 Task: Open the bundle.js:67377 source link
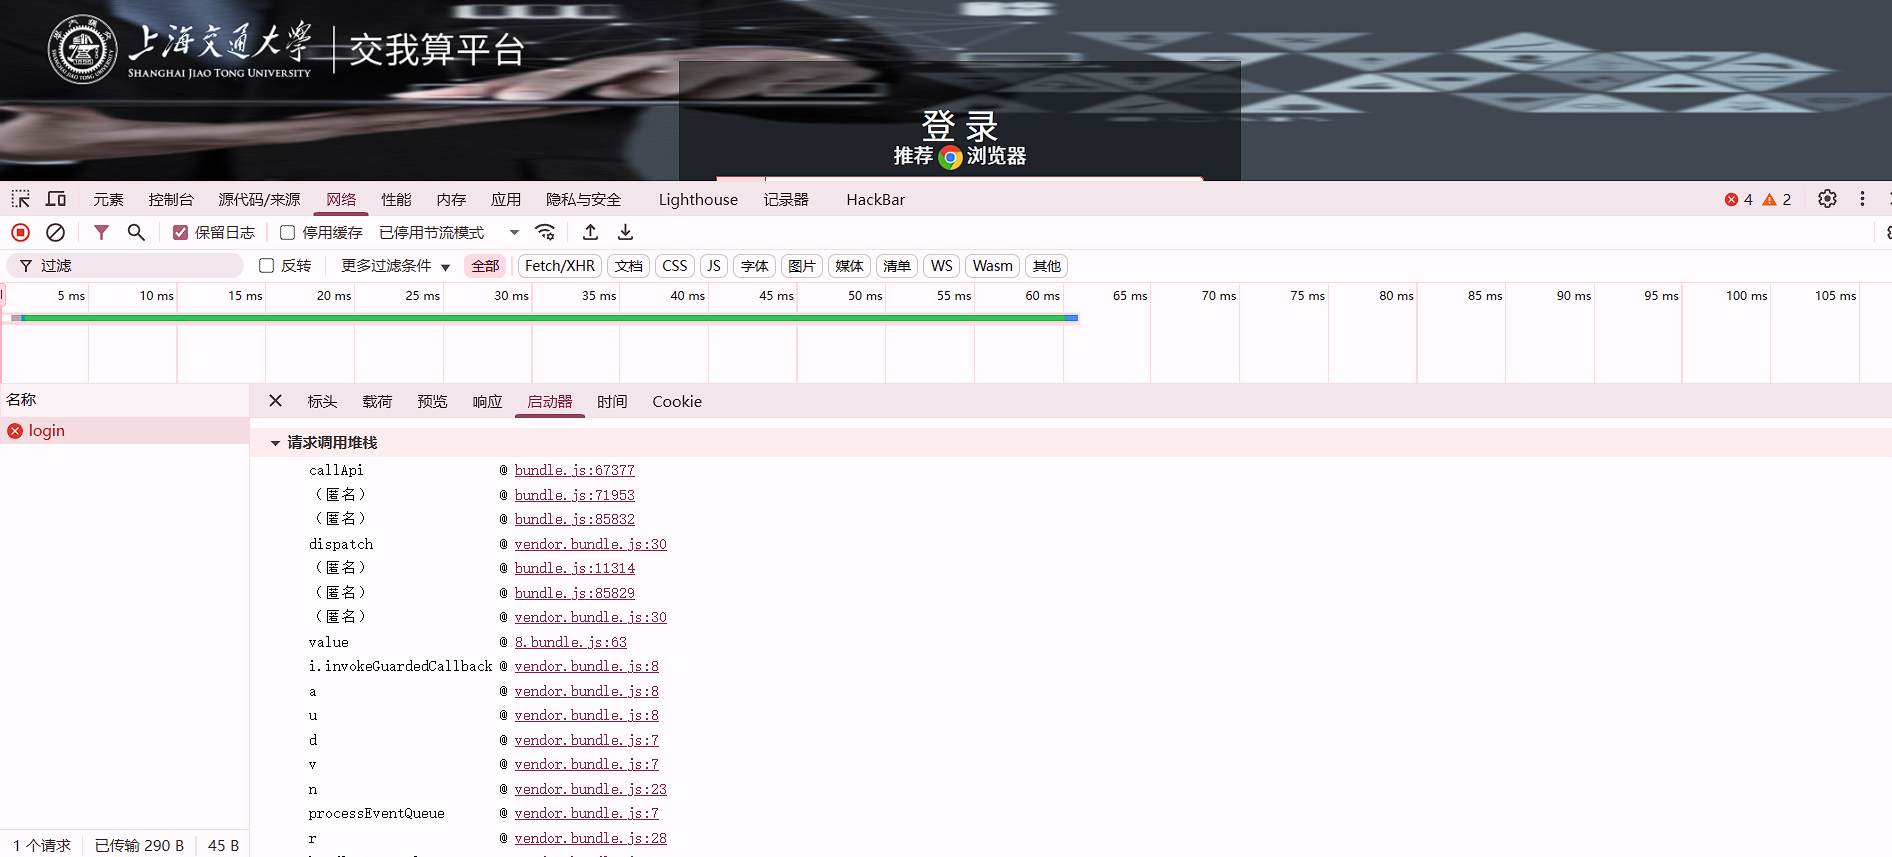[574, 470]
